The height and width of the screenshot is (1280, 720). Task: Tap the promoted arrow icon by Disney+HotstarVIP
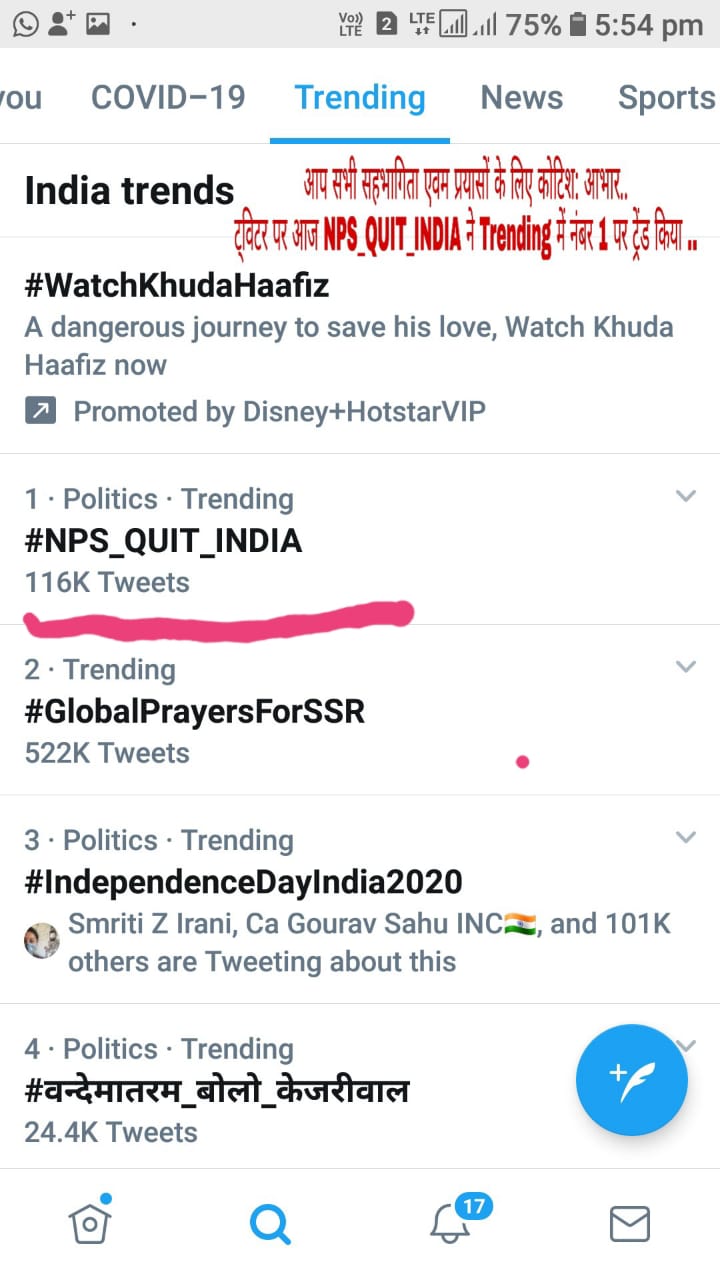click(x=40, y=411)
